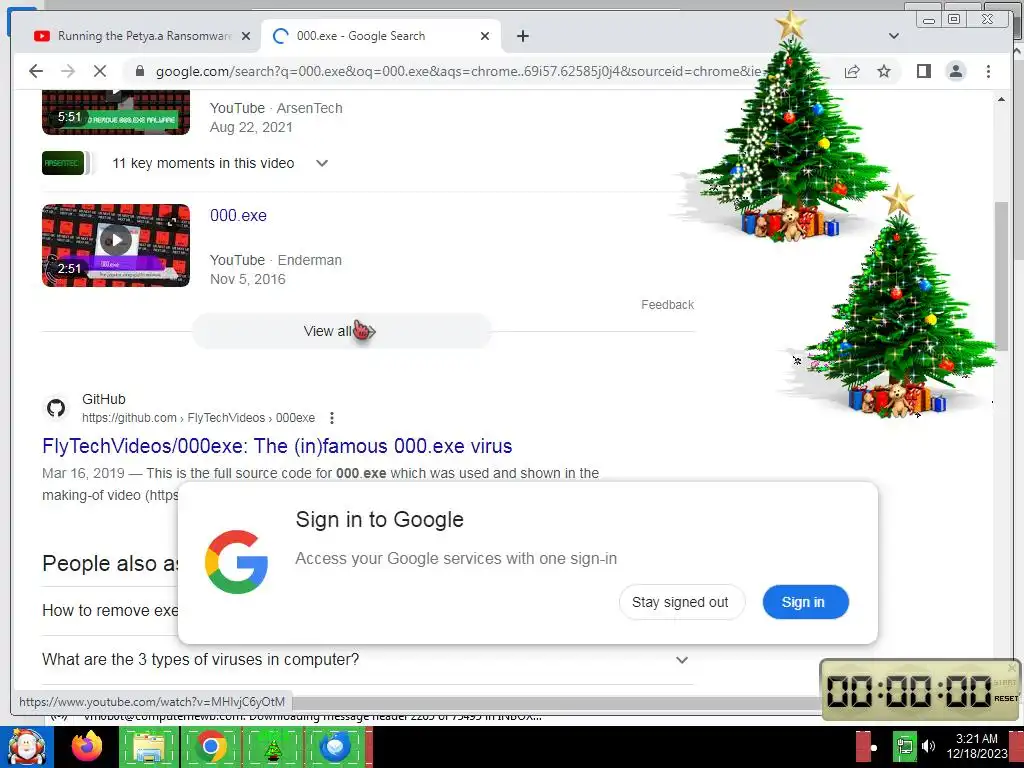This screenshot has height=768, width=1024.
Task: Go back with the browser back arrow
Action: tap(36, 71)
